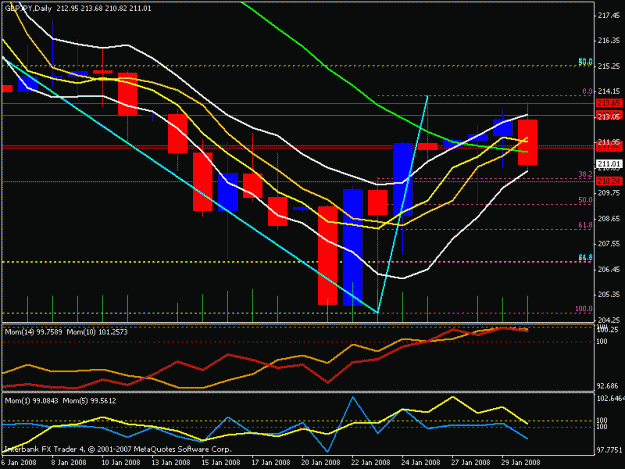This screenshot has height=469, width=625.
Task: Select the 207.55 price axis label
Action: coord(609,243)
